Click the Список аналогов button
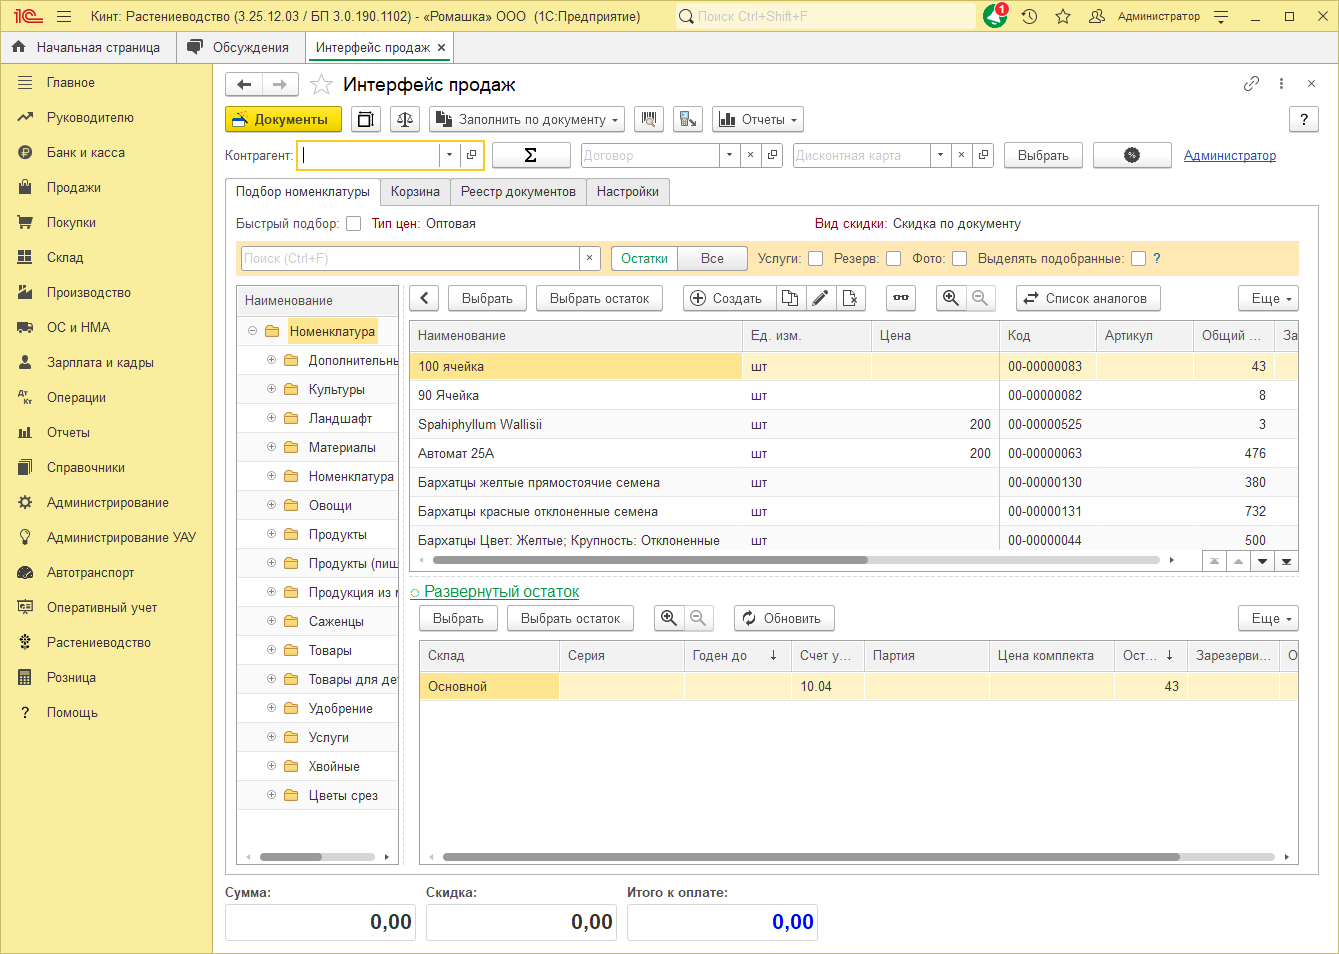 coord(1088,298)
